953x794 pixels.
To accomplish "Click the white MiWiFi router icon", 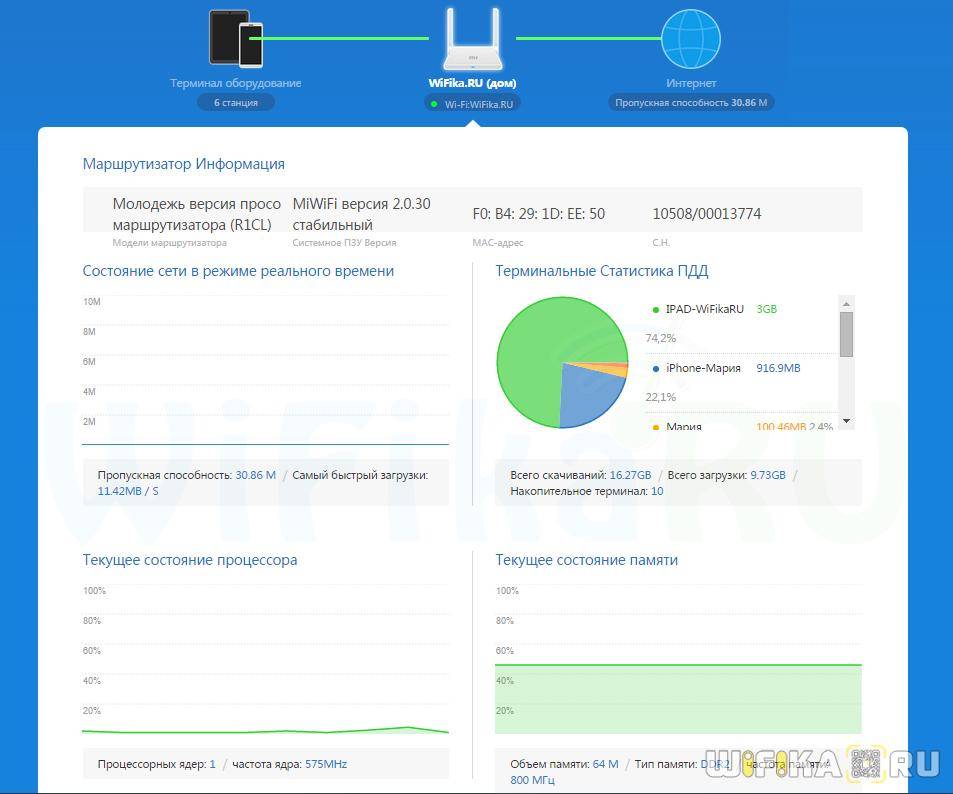I will (471, 40).
